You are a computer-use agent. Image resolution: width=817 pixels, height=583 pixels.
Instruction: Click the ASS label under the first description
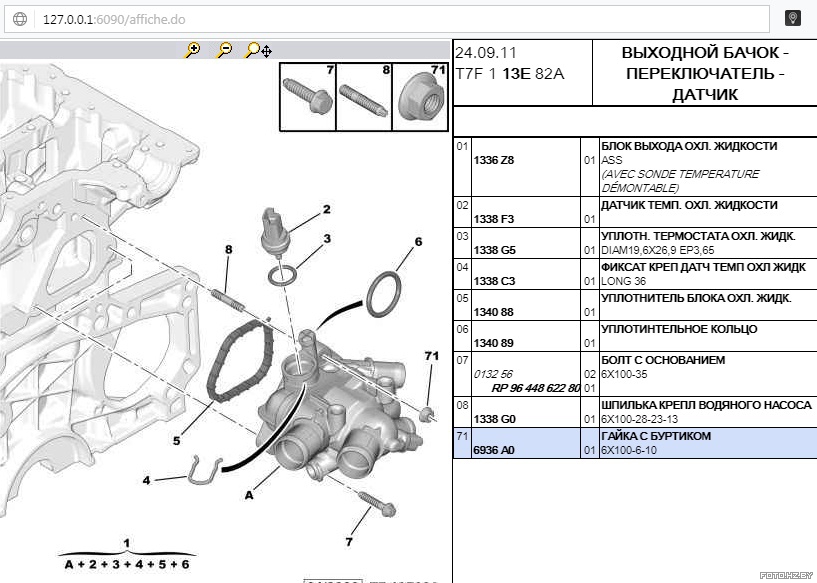tap(612, 160)
